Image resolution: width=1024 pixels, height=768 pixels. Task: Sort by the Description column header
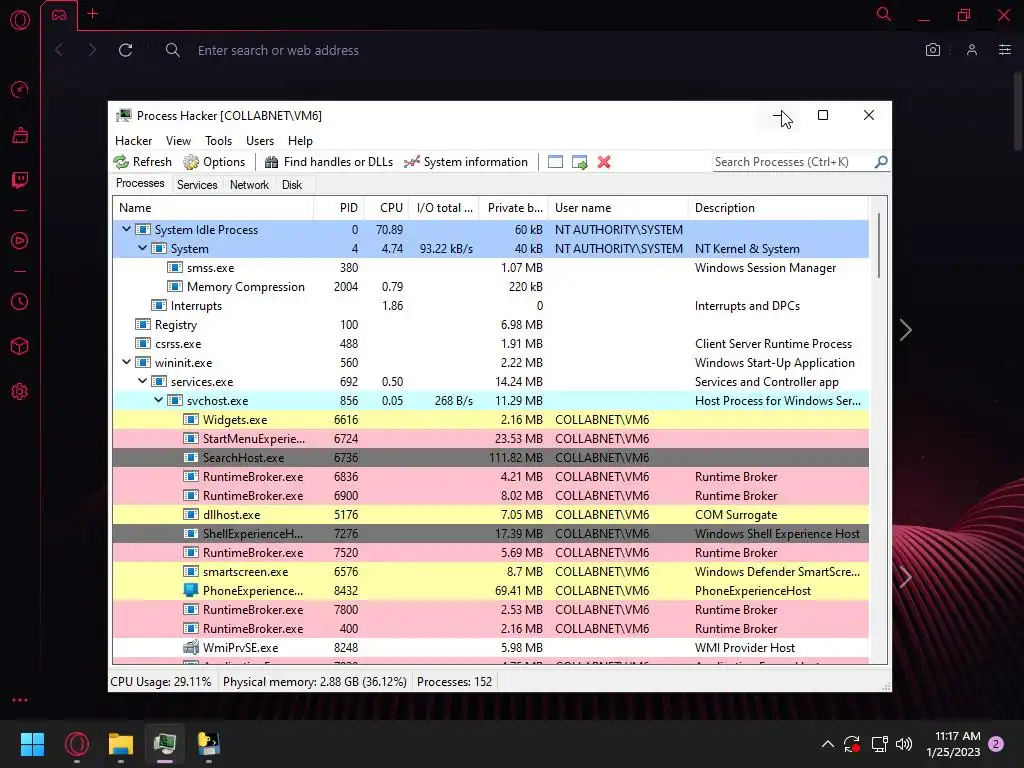pos(778,208)
